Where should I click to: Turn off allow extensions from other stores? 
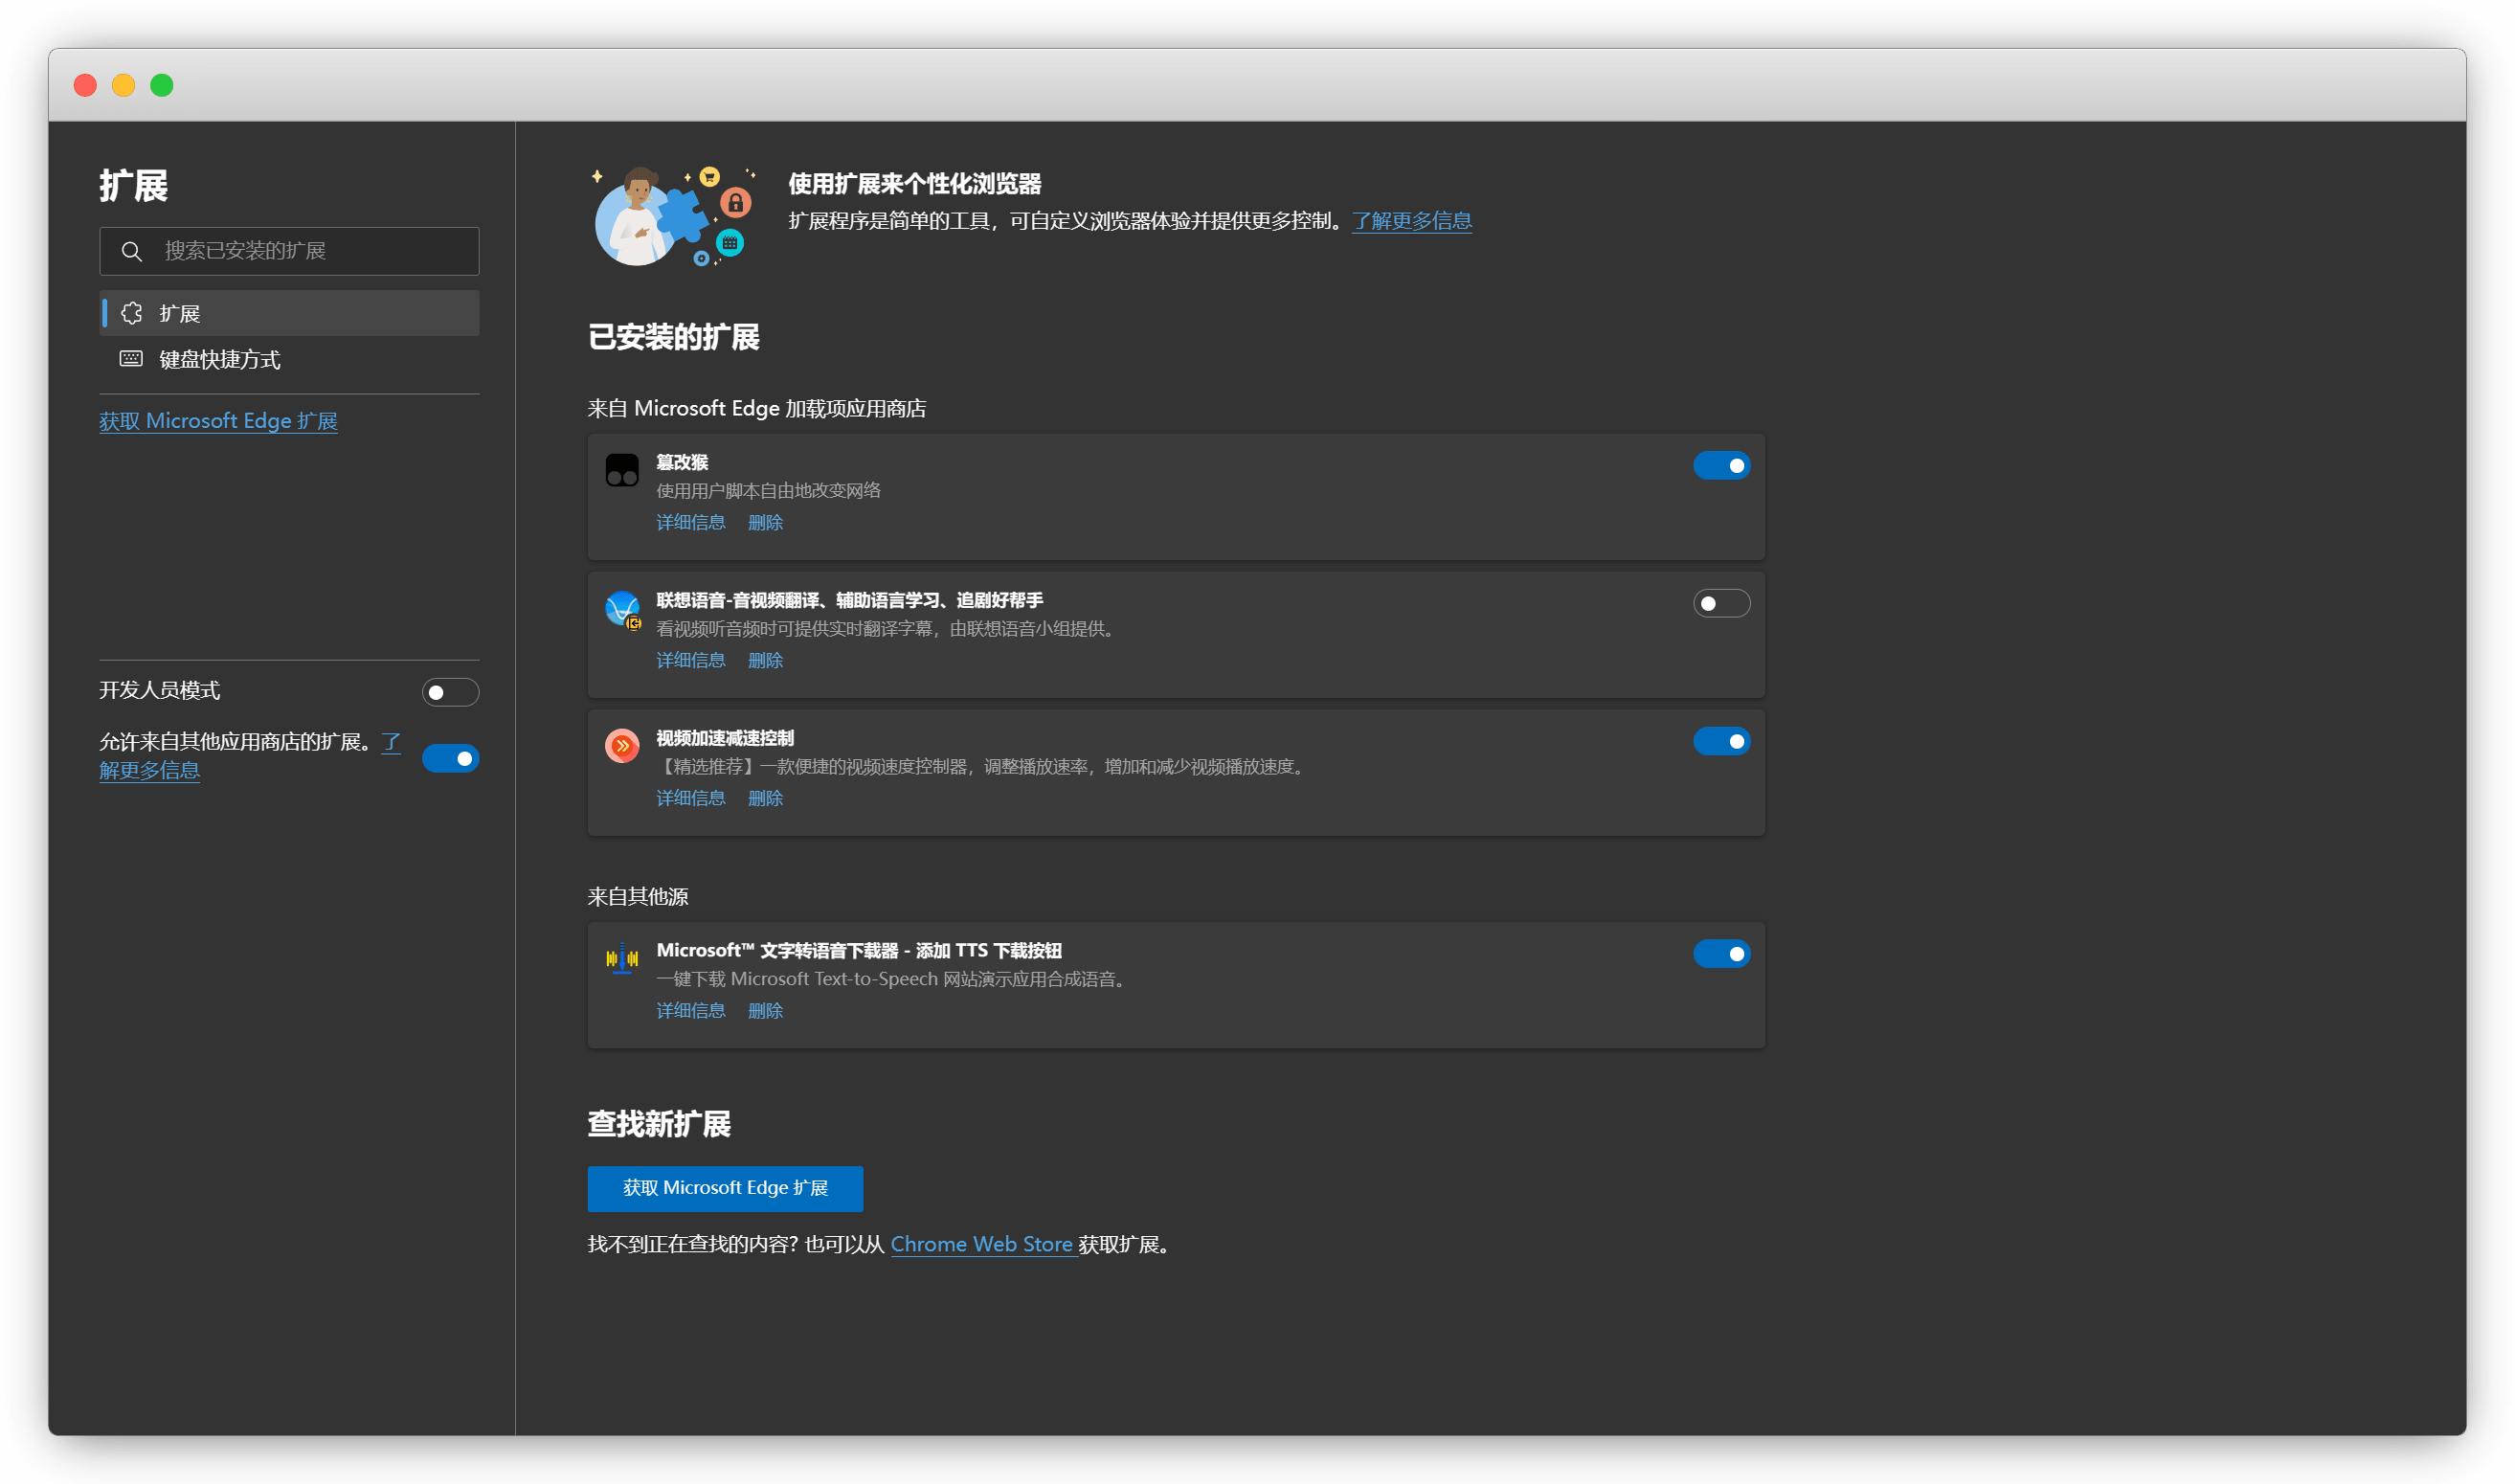[450, 759]
